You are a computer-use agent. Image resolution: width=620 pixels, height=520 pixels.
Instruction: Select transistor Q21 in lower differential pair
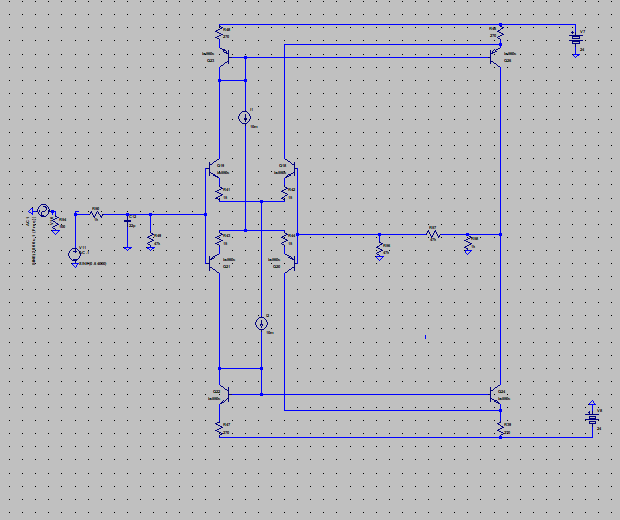[x=214, y=263]
